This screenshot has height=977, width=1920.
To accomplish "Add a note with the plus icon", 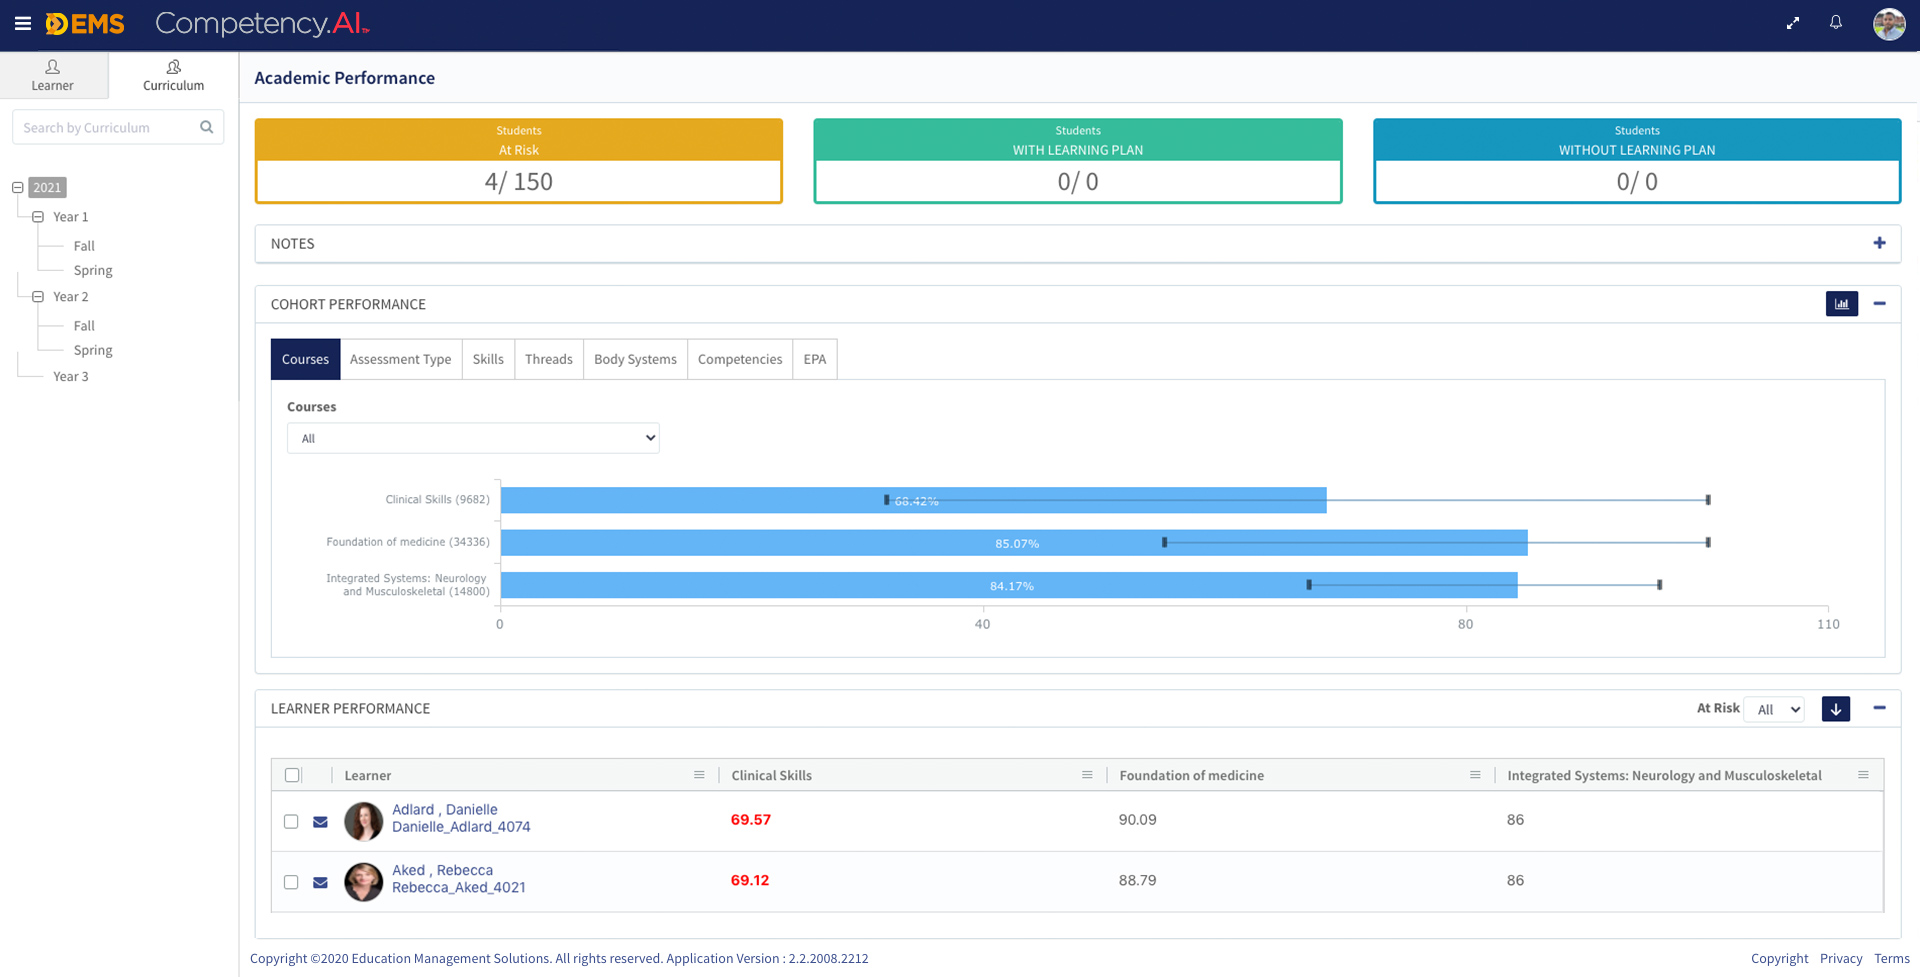I will pyautogui.click(x=1879, y=243).
